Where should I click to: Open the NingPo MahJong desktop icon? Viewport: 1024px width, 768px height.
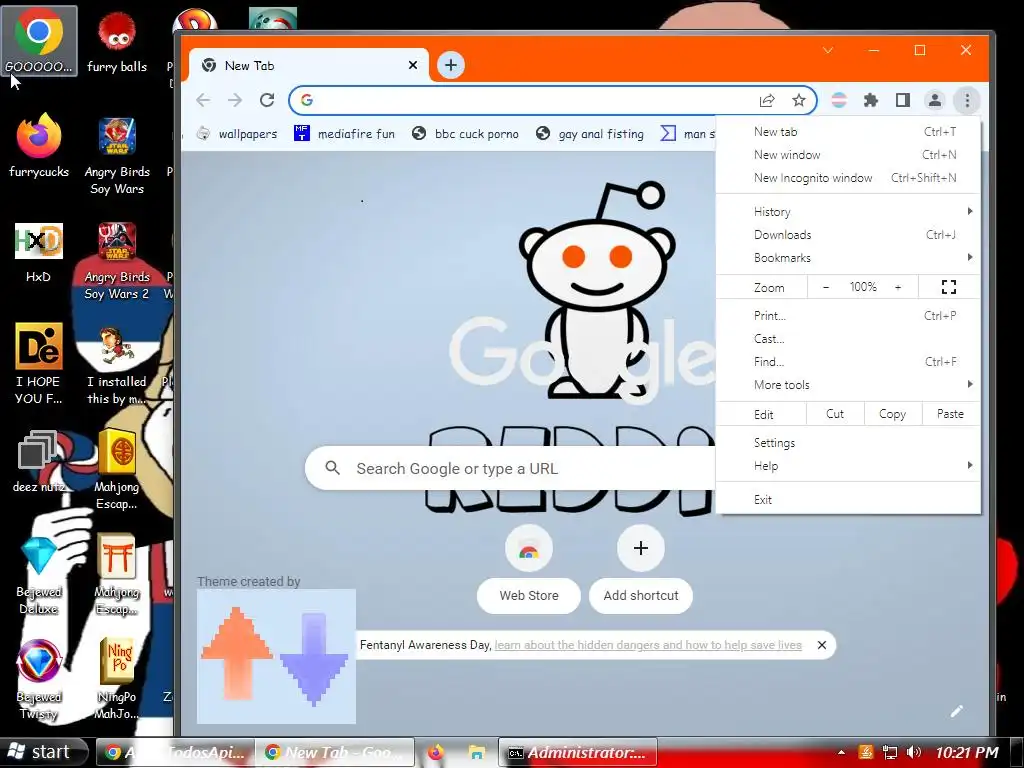[117, 679]
